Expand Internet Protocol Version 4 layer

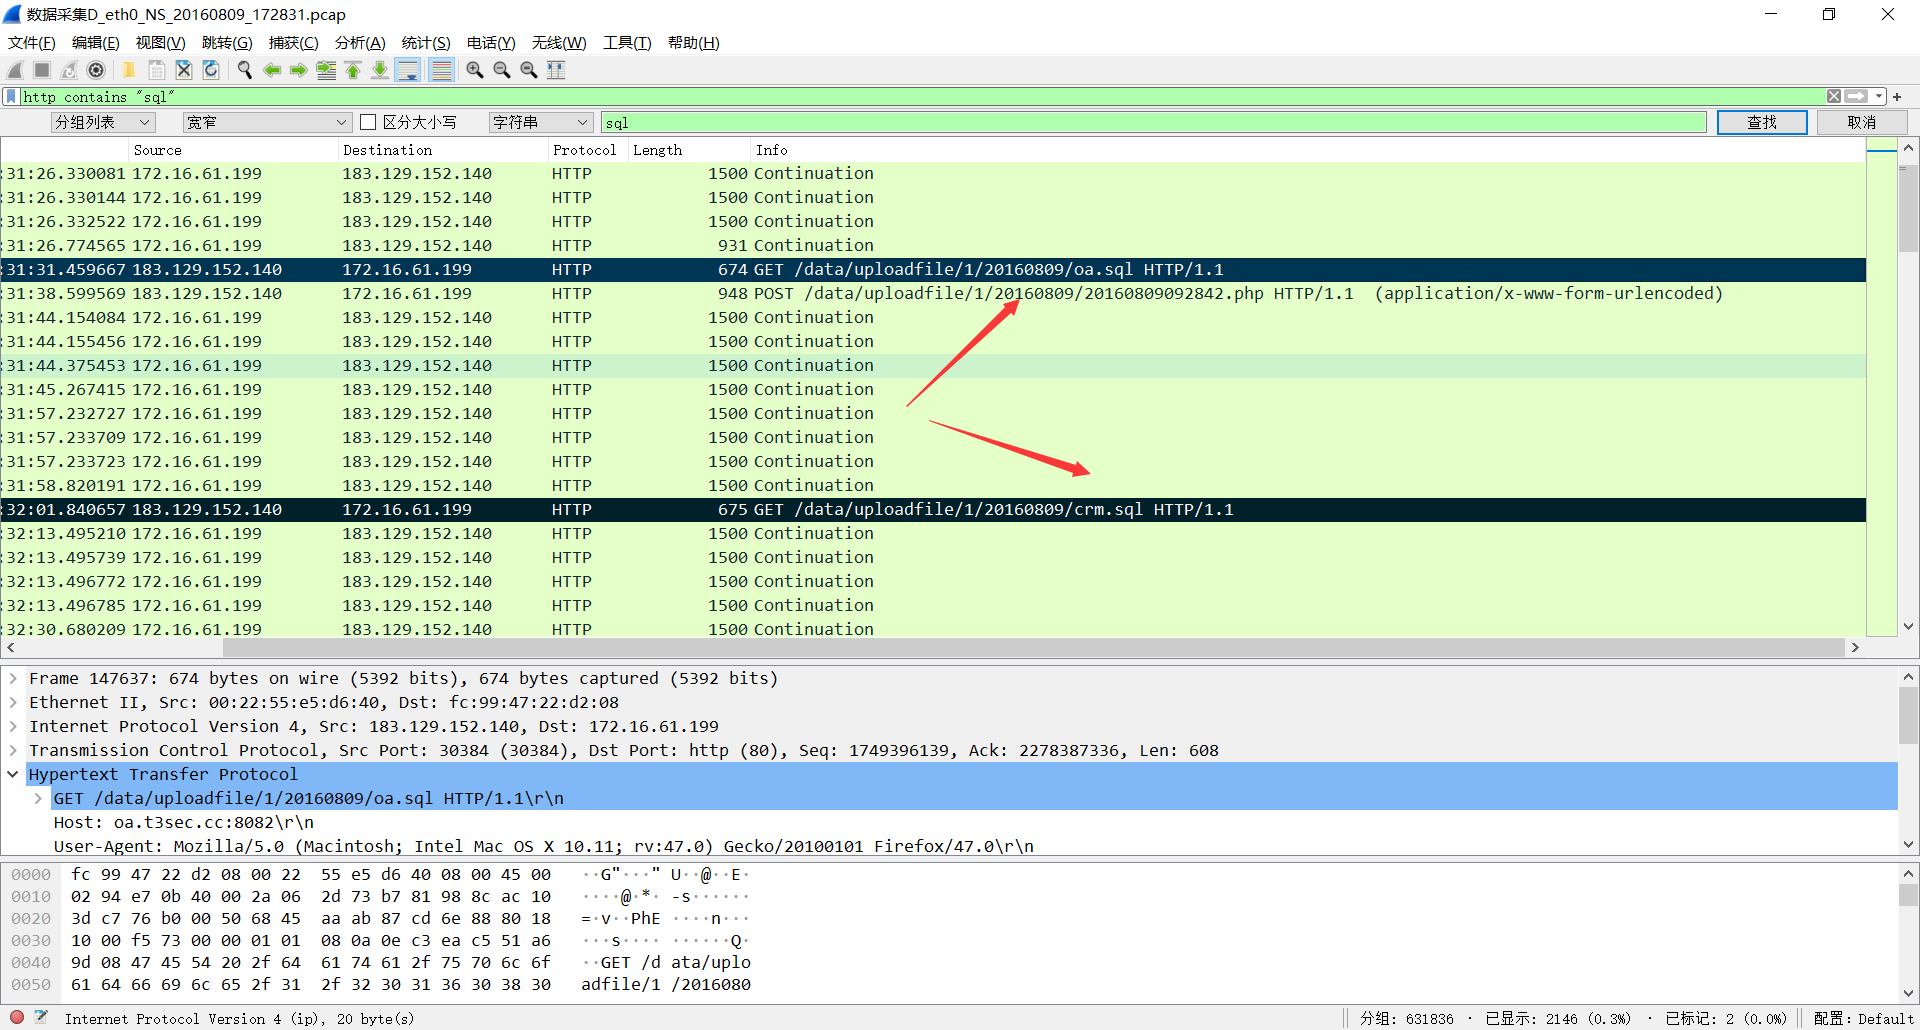[13, 726]
